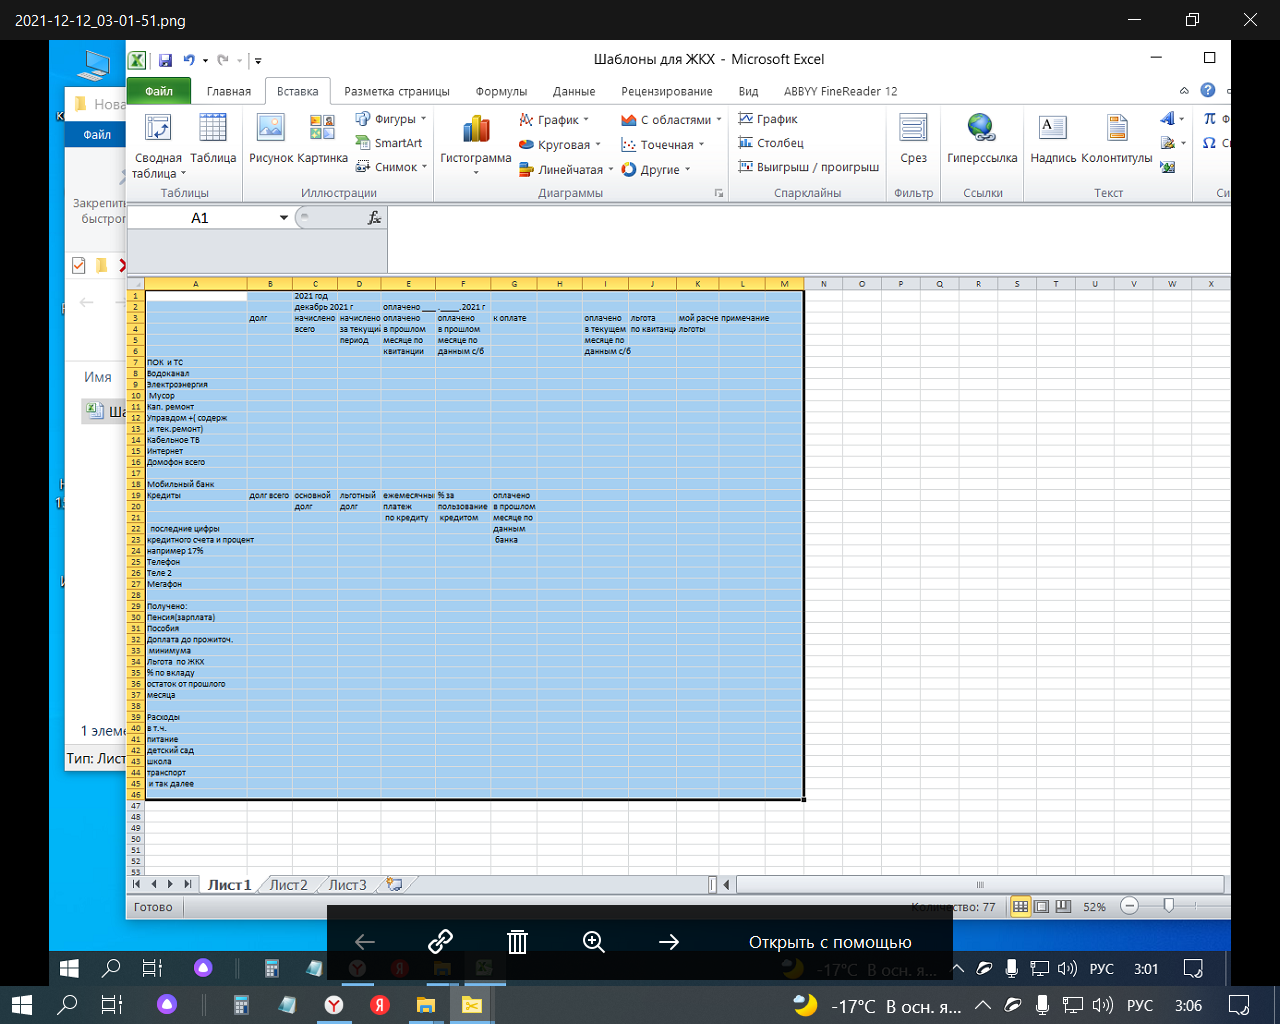Click the zoom slider next to 52%
Viewport: 1280px width, 1024px height.
click(1168, 906)
